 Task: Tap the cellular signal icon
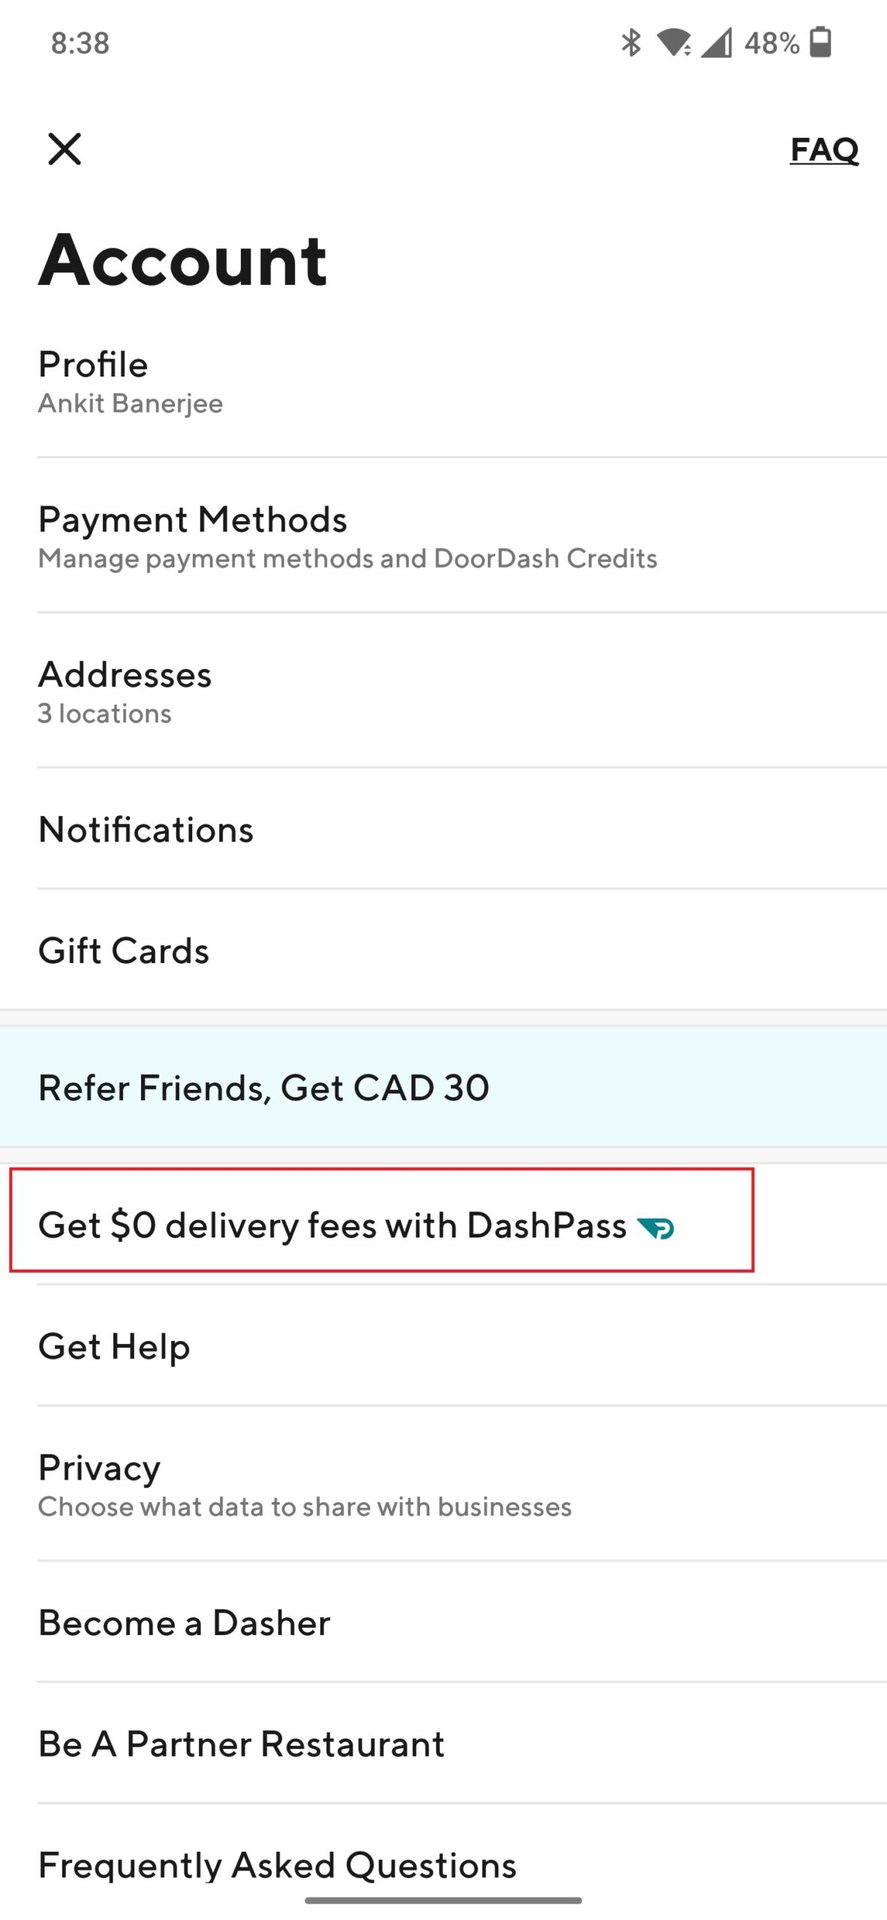coord(716,43)
